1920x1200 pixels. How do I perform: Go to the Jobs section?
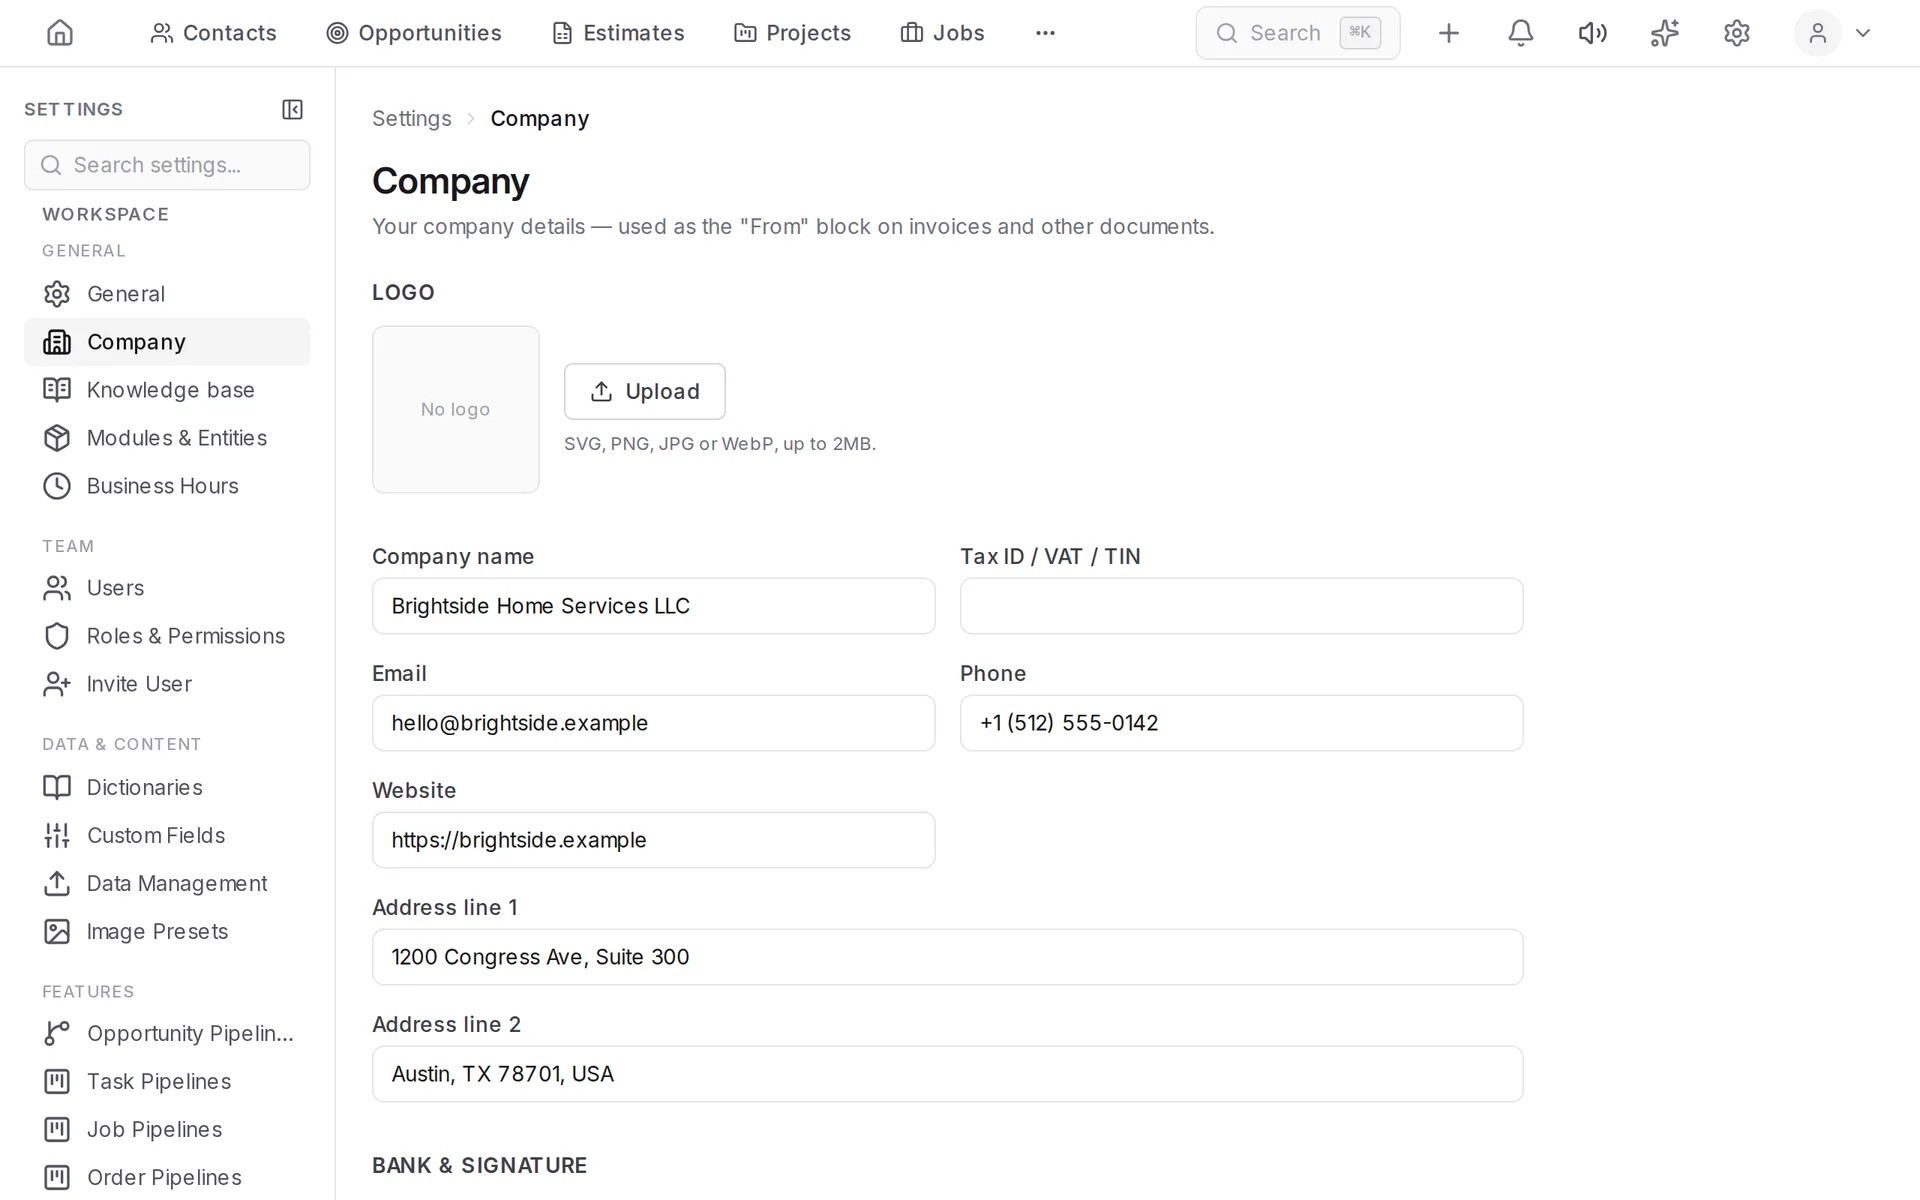click(x=942, y=33)
